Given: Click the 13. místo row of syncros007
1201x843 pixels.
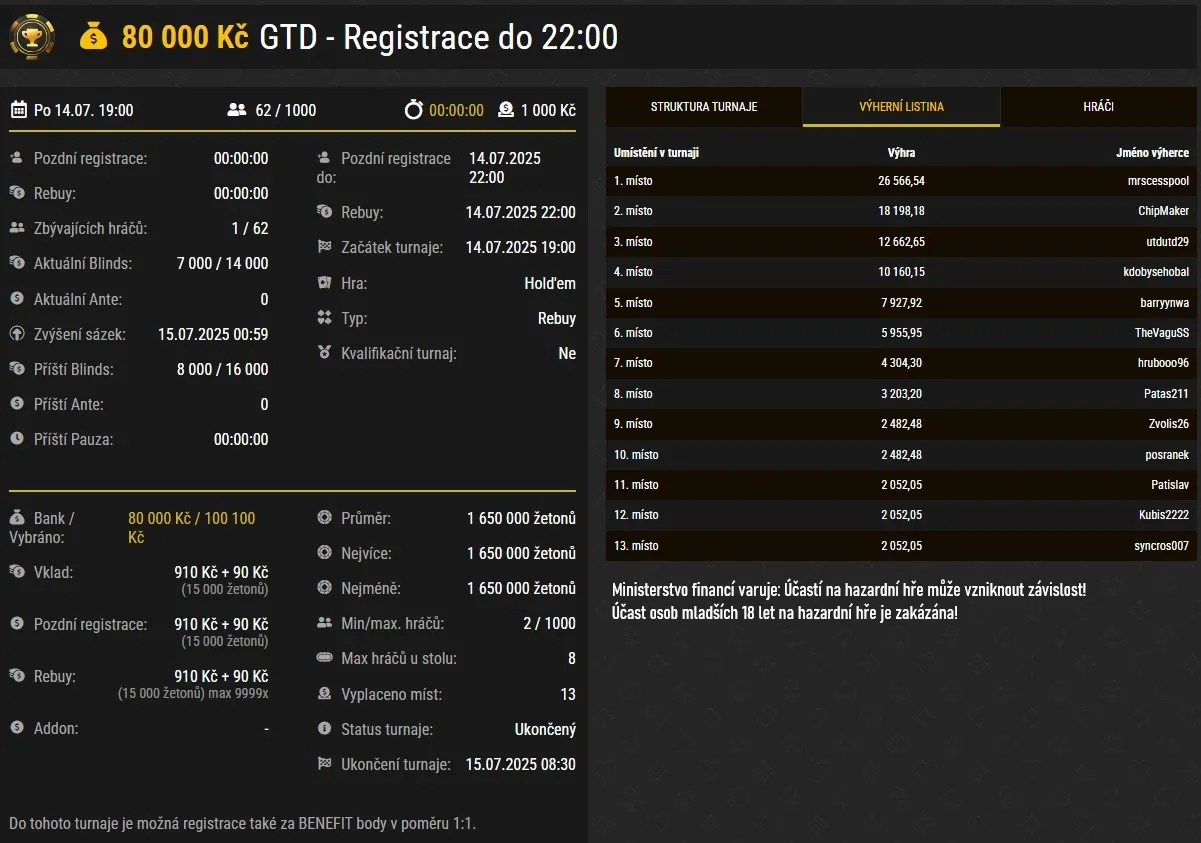Looking at the screenshot, I should coord(900,546).
